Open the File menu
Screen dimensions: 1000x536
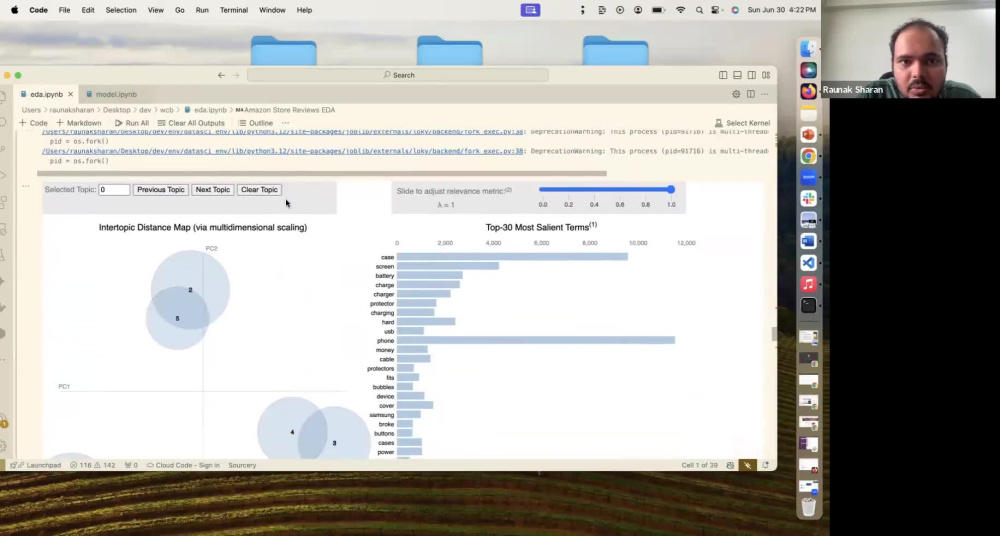pos(64,10)
